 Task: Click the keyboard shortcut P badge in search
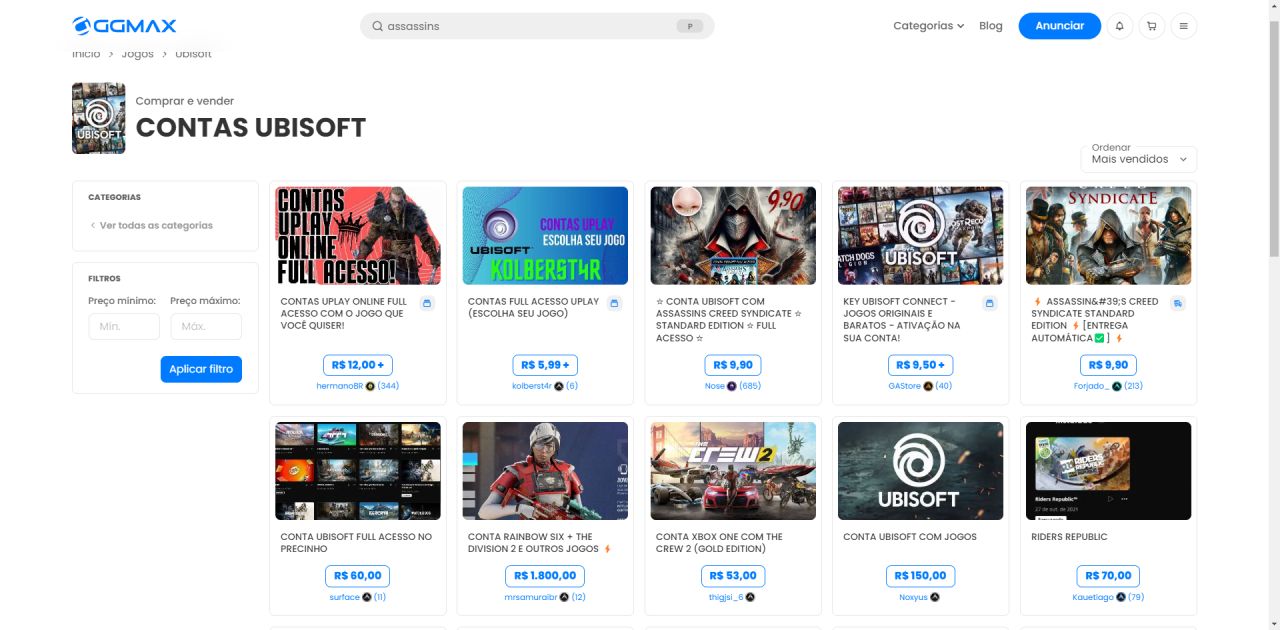689,26
